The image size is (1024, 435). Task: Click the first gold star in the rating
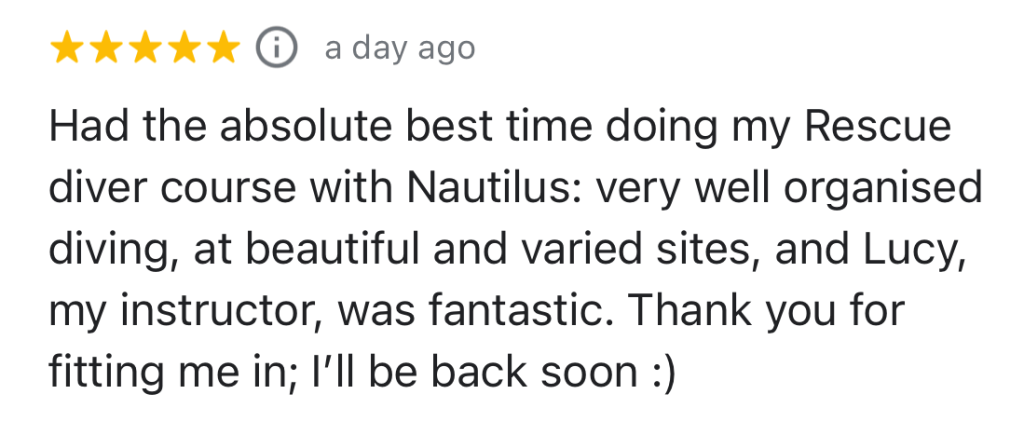click(67, 48)
